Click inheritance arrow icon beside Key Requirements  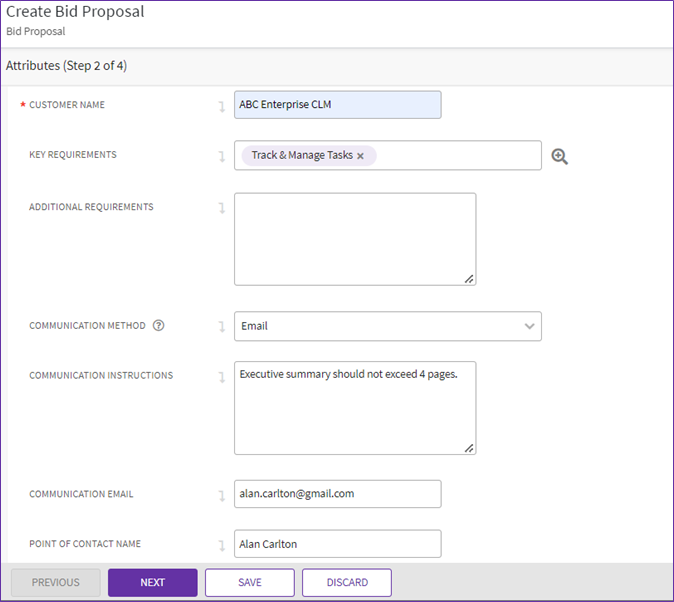221,156
